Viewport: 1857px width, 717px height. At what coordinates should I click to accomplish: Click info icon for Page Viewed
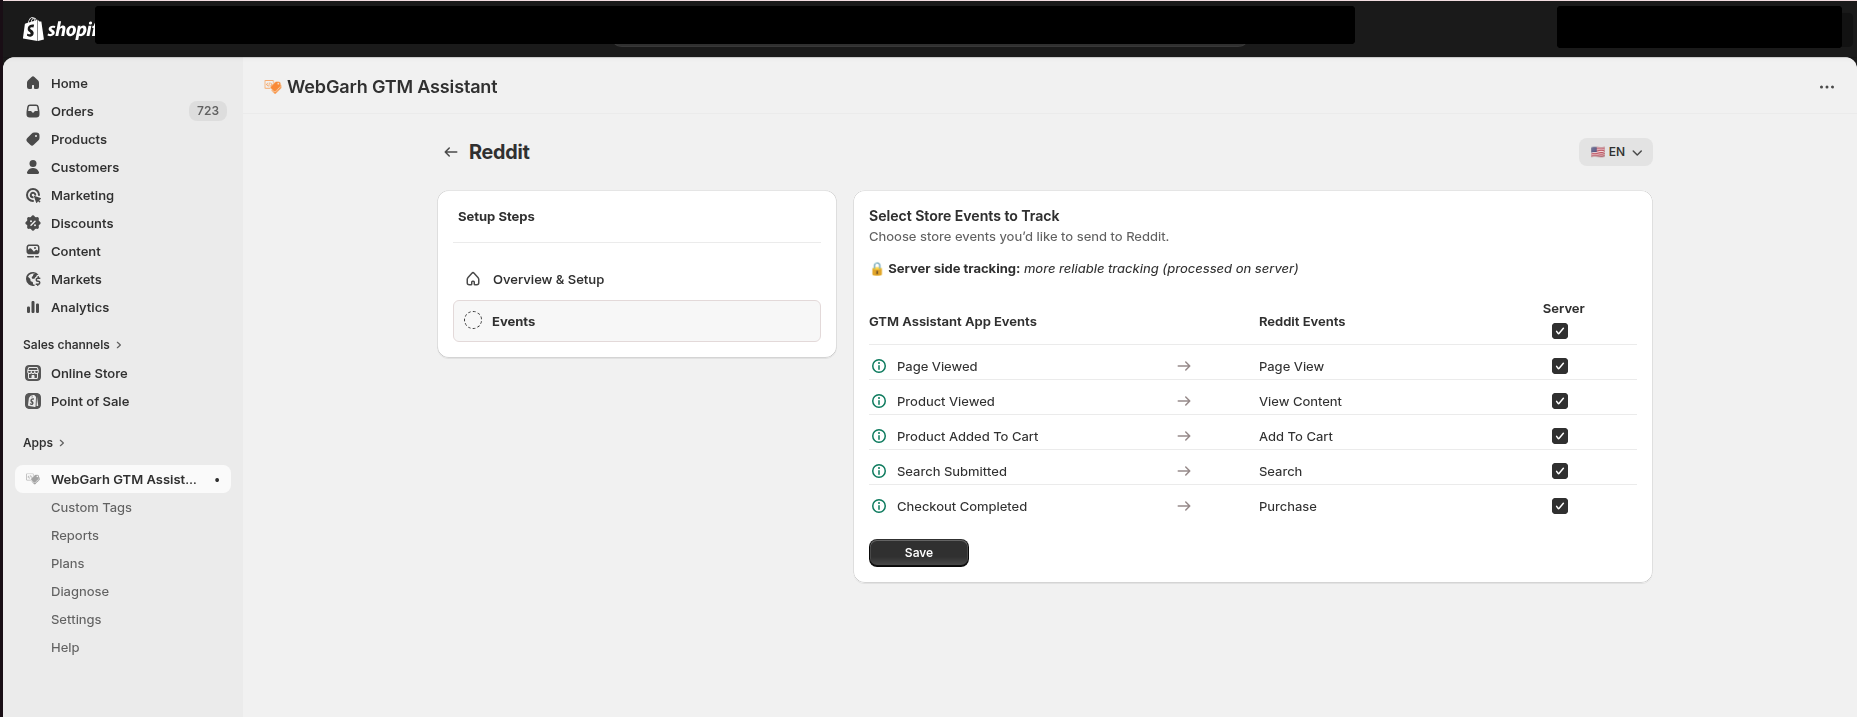[x=879, y=366]
